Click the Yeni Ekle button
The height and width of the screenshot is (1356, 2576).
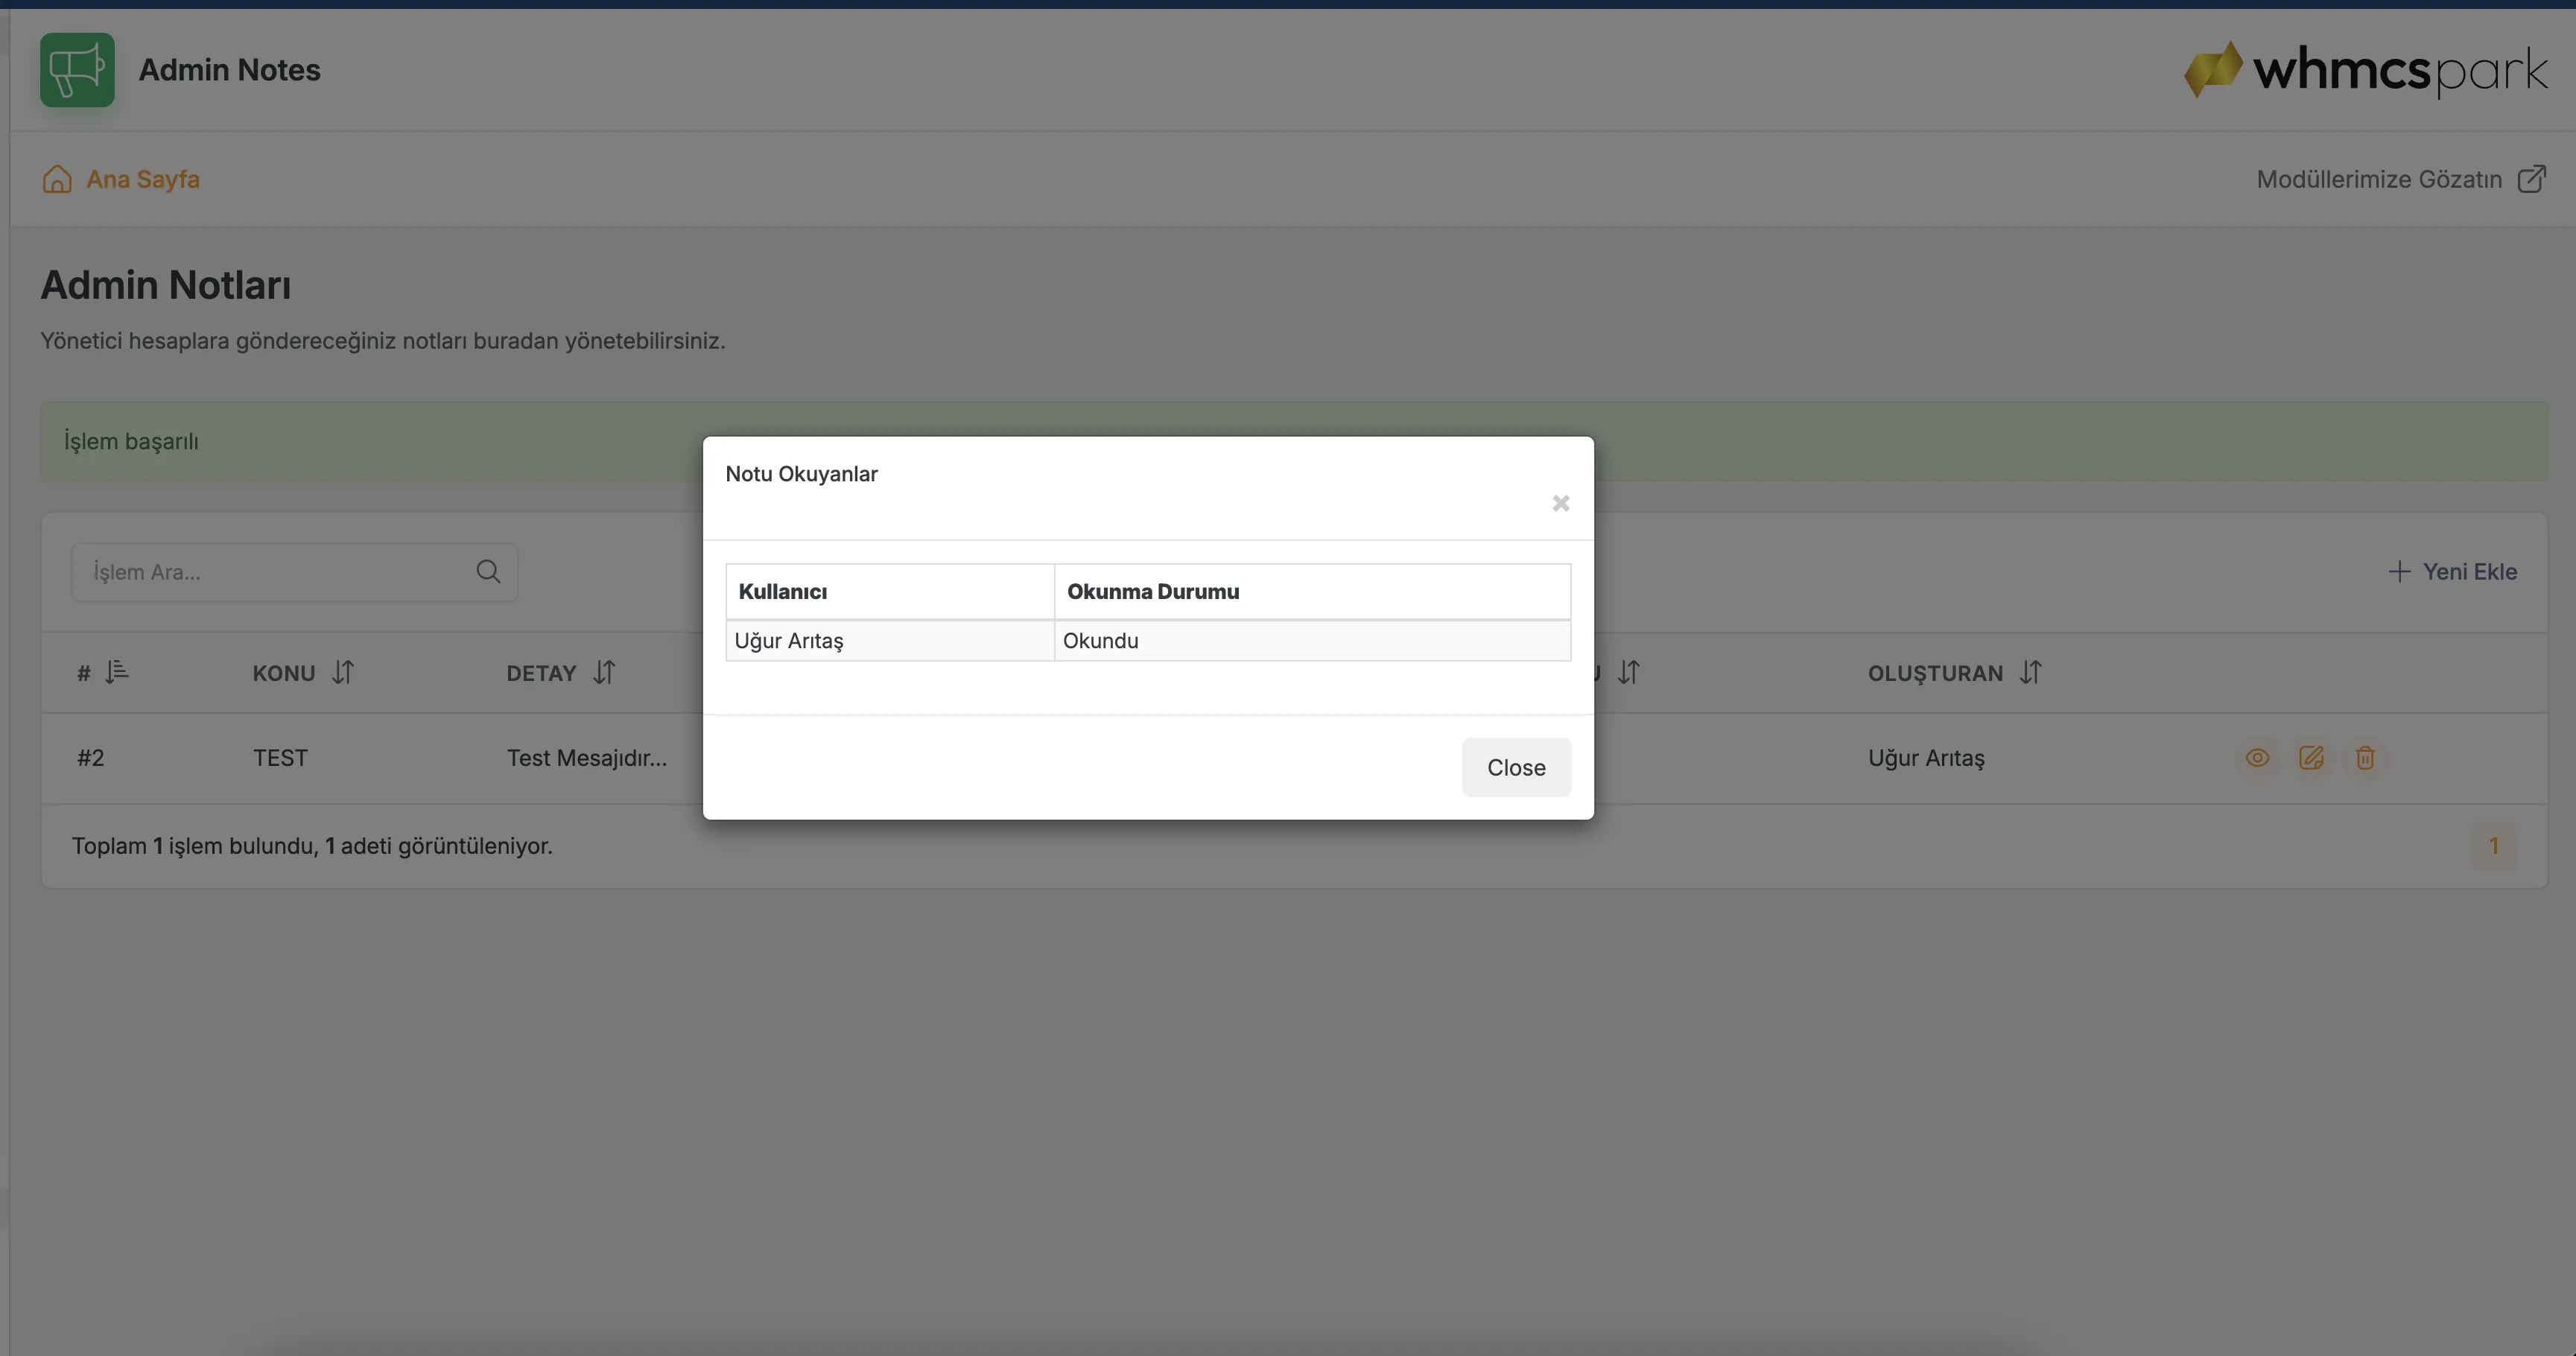click(x=2452, y=571)
